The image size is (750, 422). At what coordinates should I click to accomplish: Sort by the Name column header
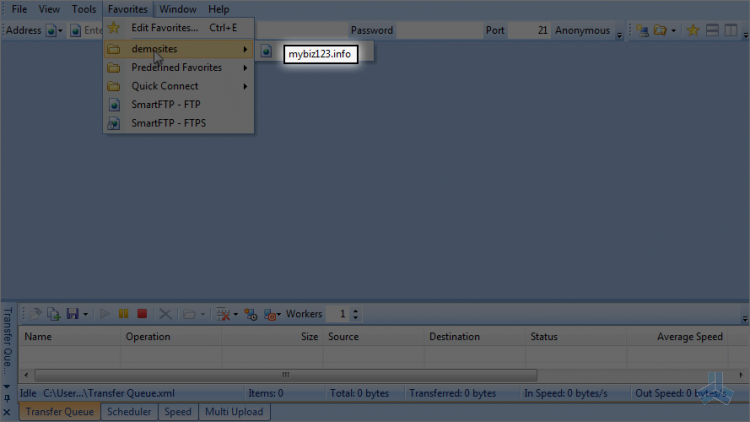[x=69, y=337]
